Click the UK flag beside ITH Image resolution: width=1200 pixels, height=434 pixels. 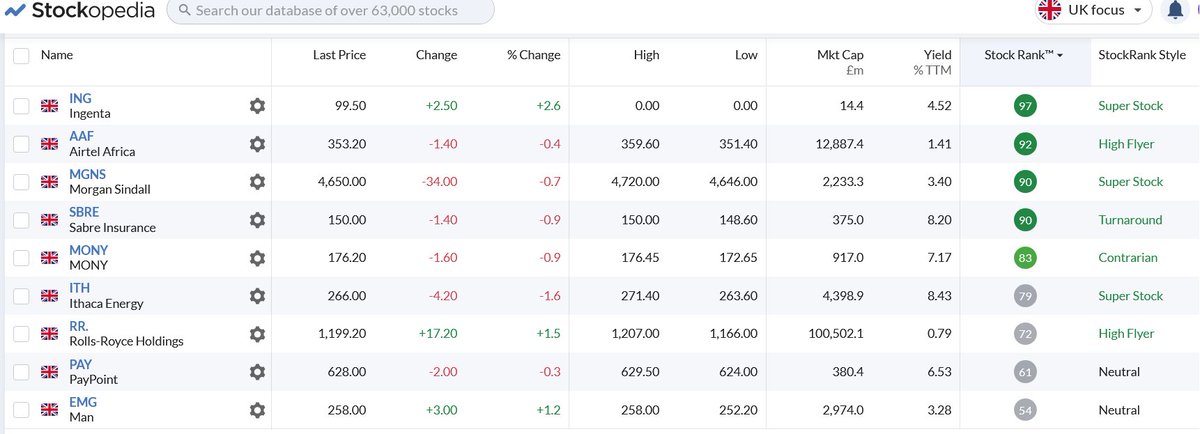tap(49, 296)
